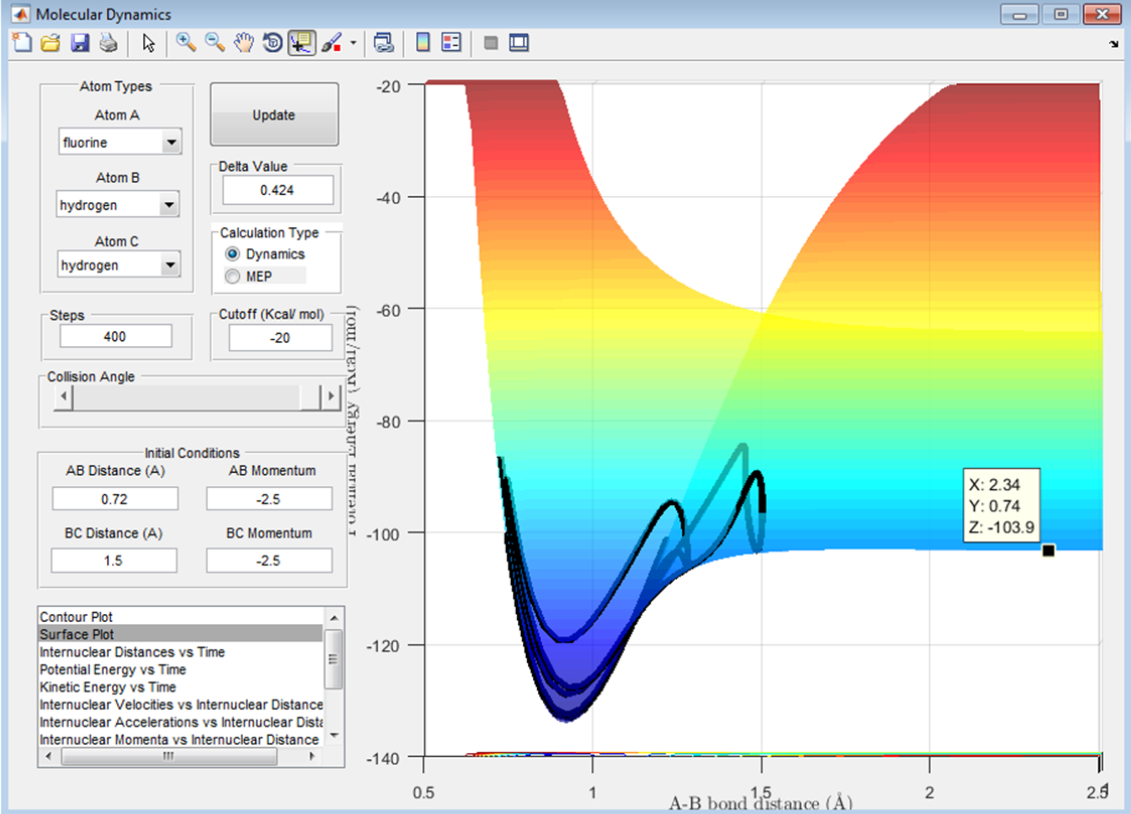Viewport: 1131px width, 814px height.
Task: Select Kinetic Energy vs Time
Action: 180,687
